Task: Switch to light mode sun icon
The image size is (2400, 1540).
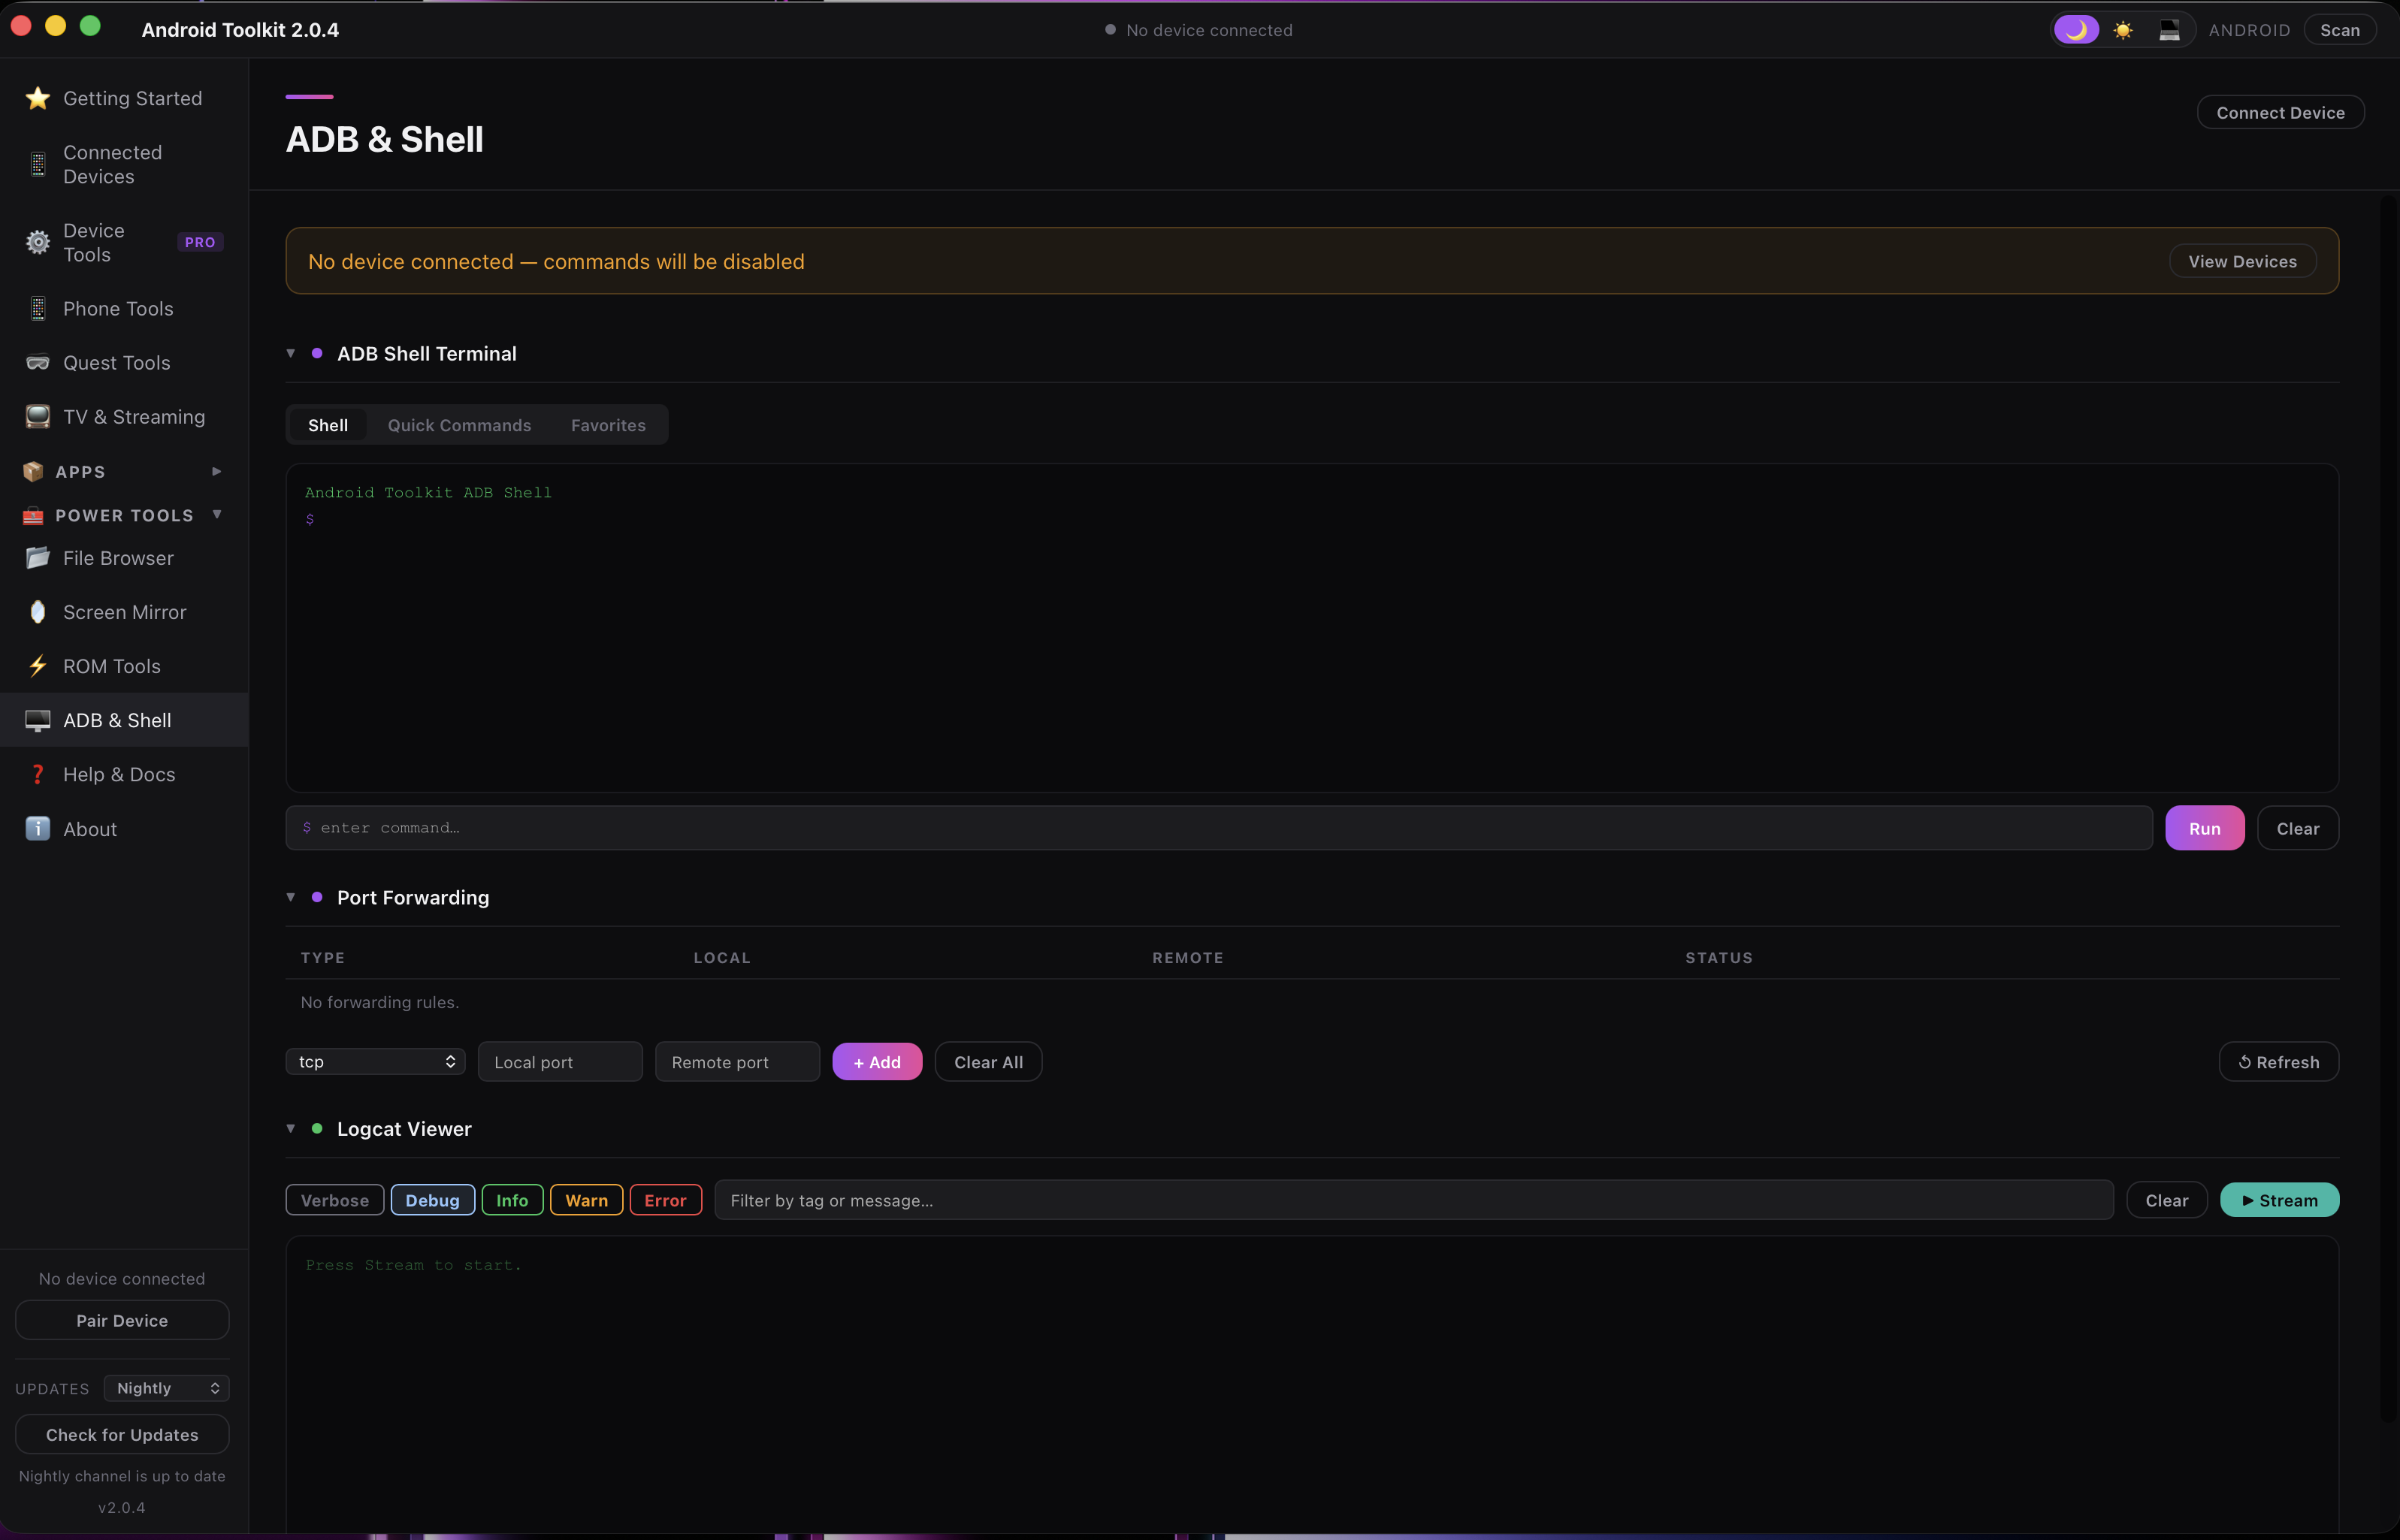Action: point(2123,30)
